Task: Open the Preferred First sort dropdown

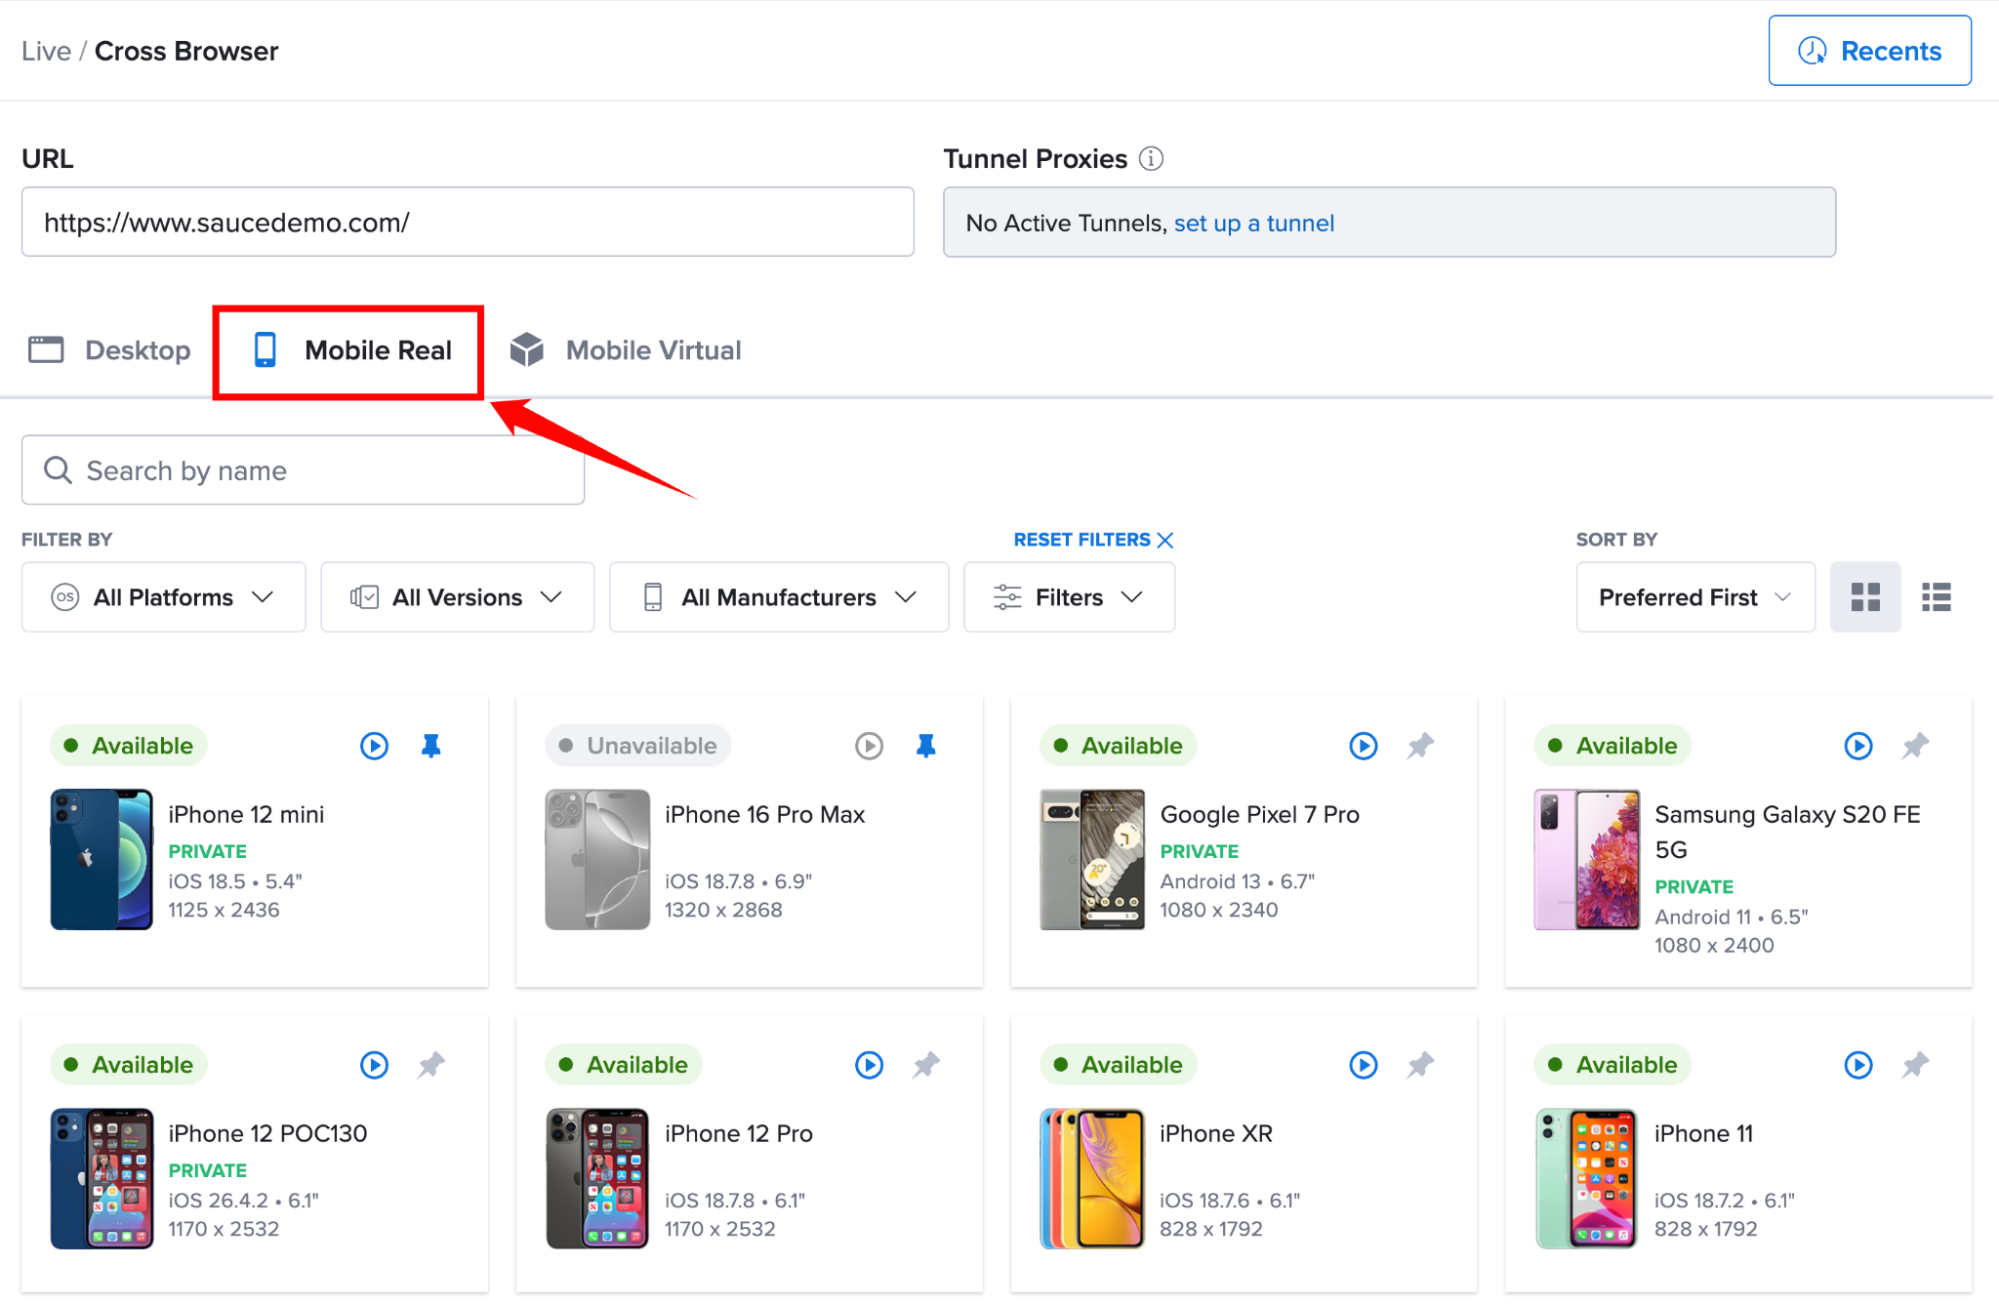Action: [1695, 597]
